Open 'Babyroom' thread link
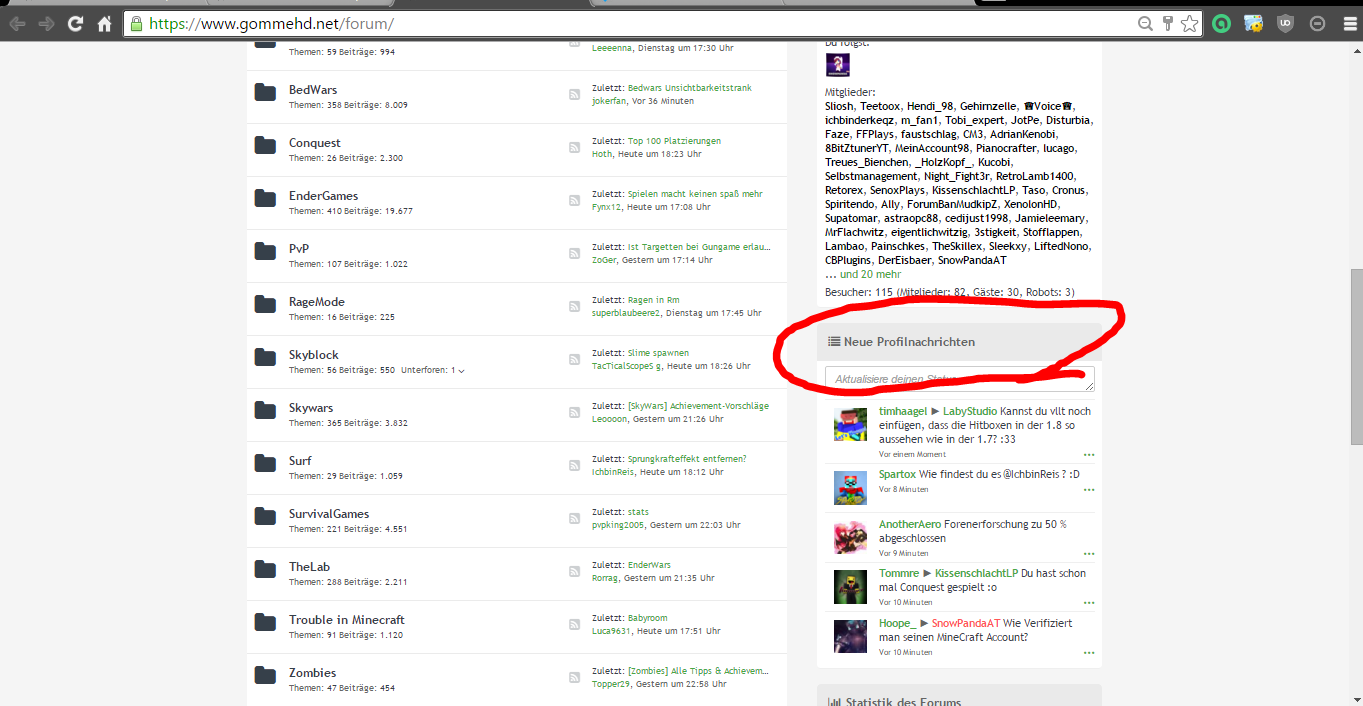This screenshot has width=1363, height=706. click(x=648, y=618)
